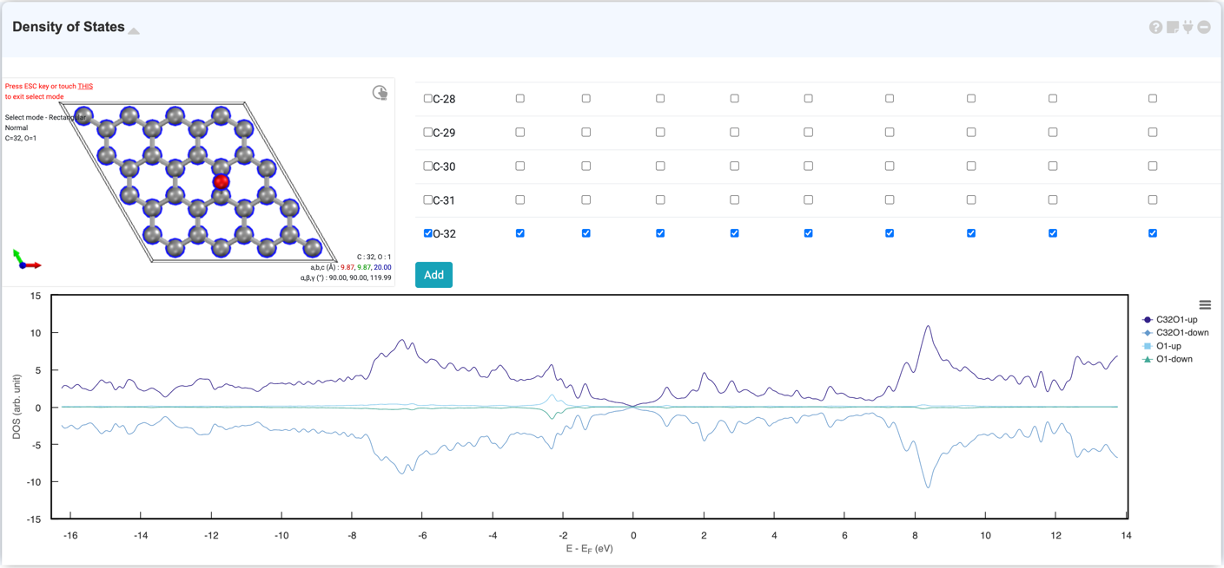Click the XYZ axis orientation indicator
This screenshot has height=568, width=1224.
pos(25,260)
